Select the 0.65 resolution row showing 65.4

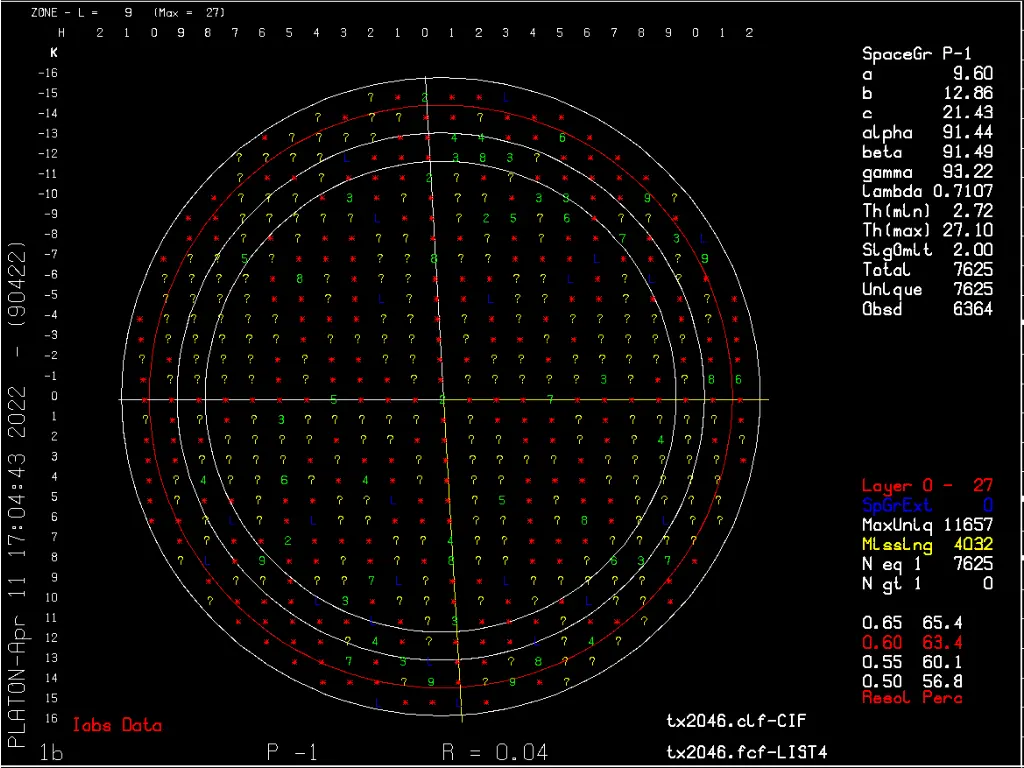click(x=912, y=624)
